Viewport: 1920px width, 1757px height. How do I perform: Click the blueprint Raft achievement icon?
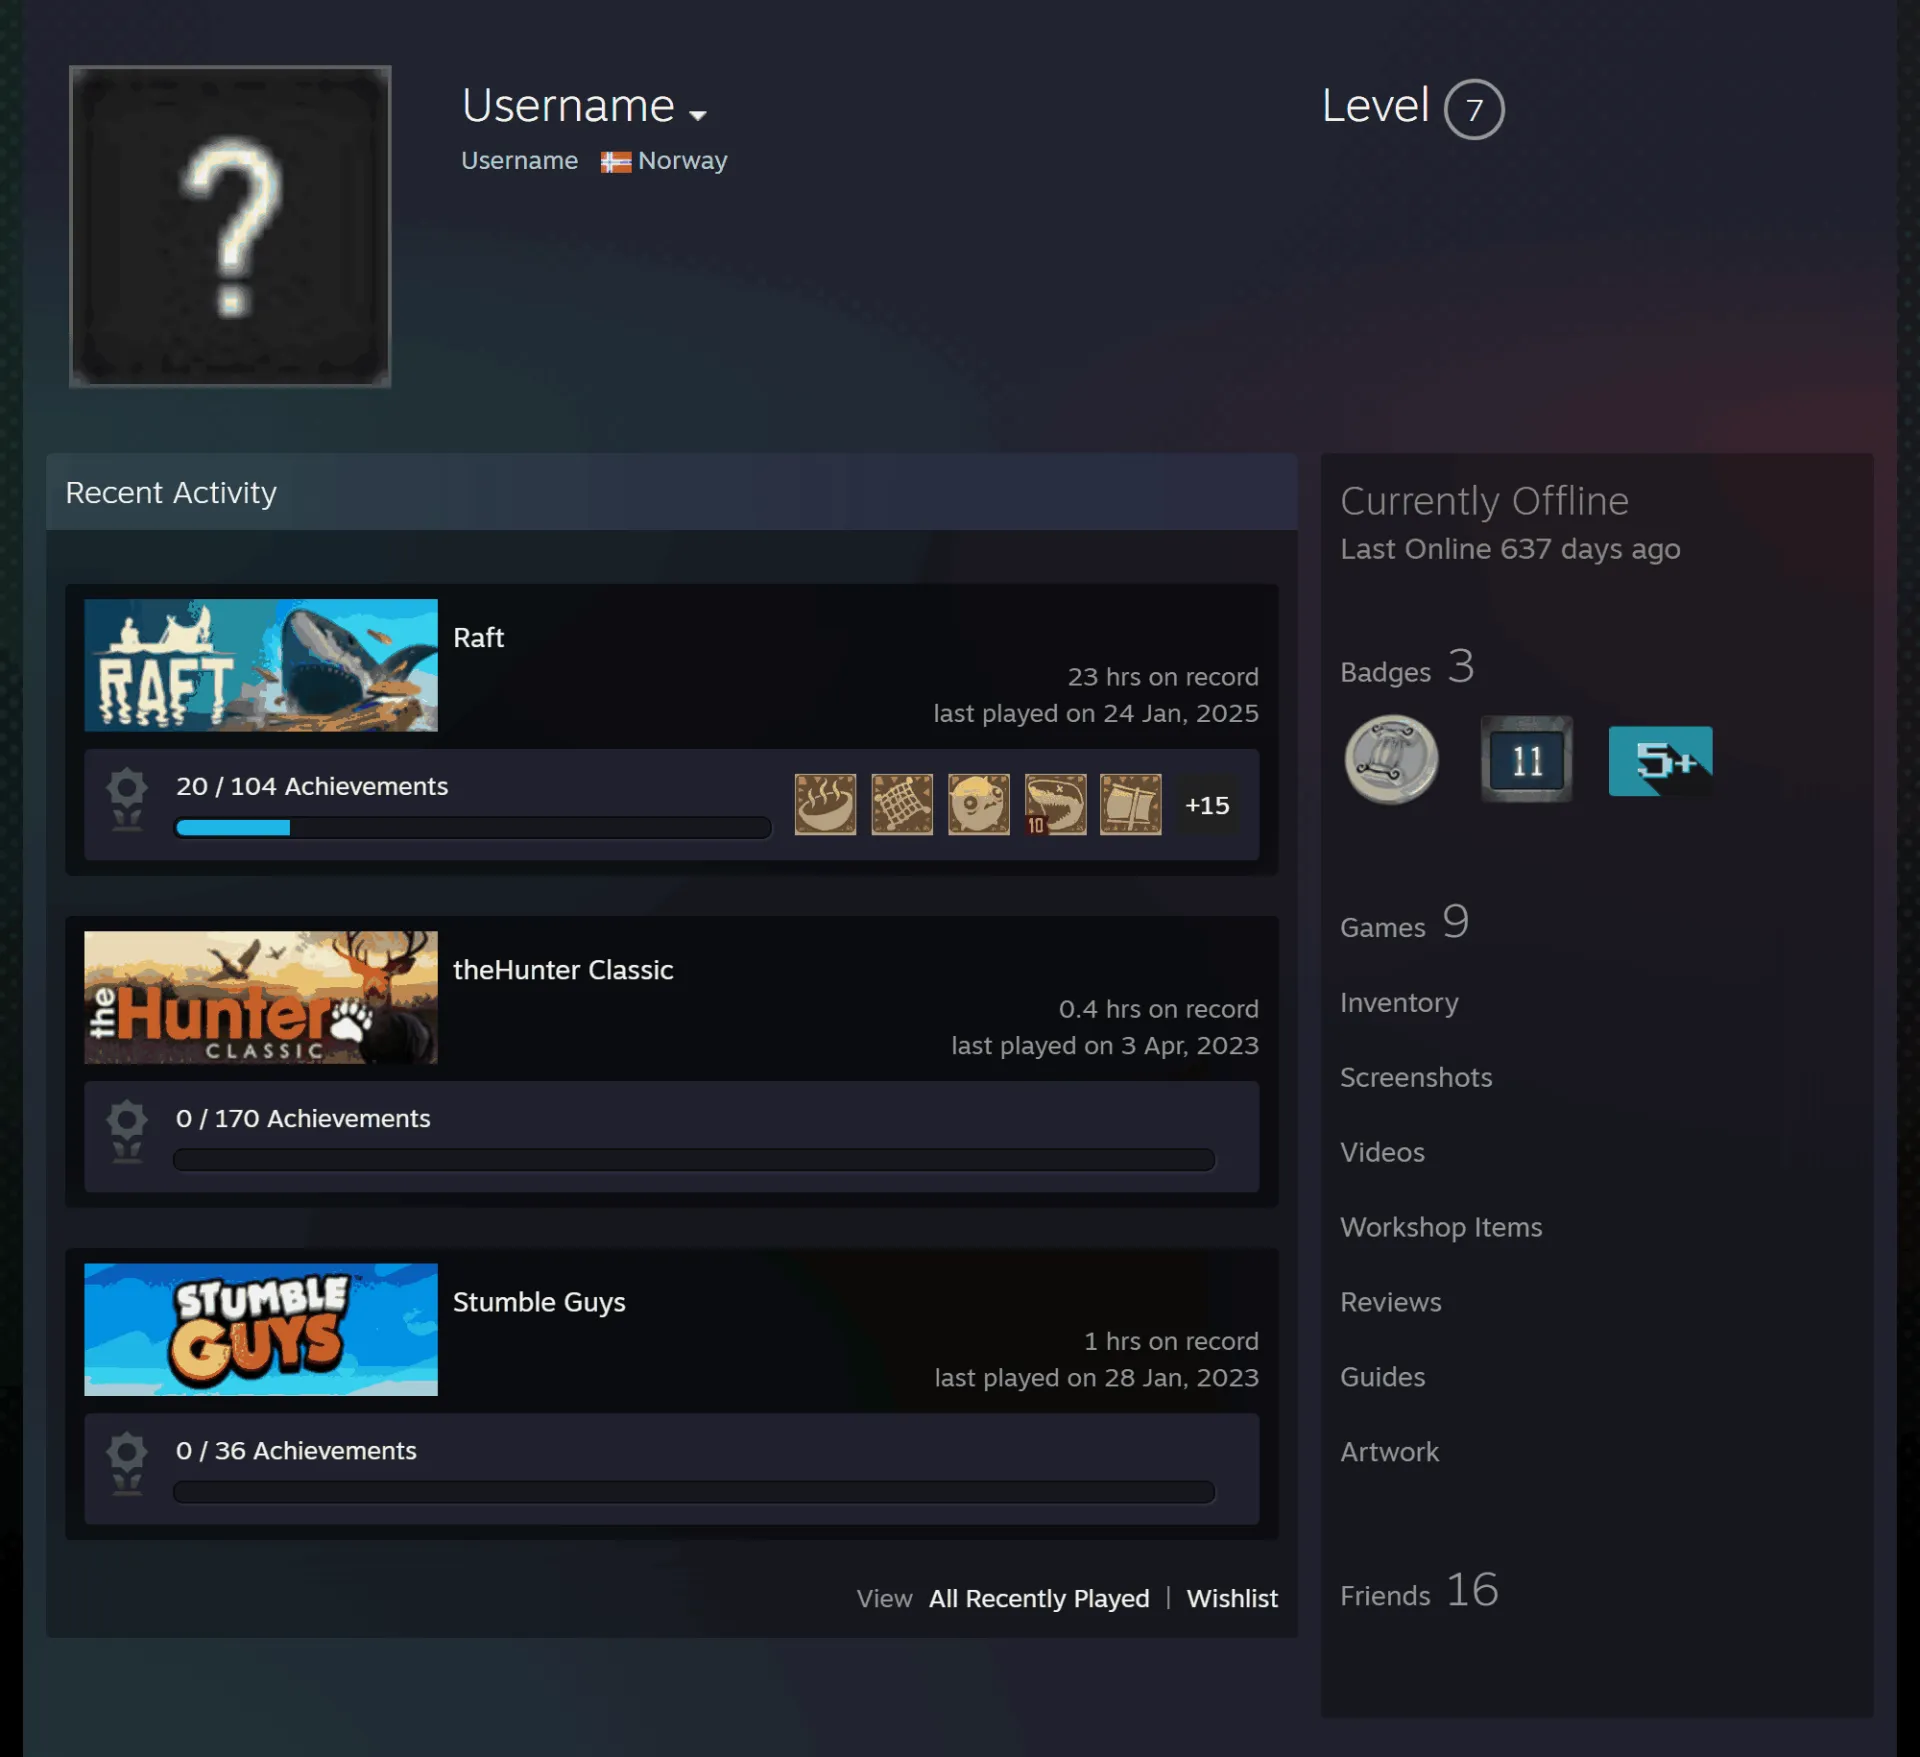pyautogui.click(x=1131, y=804)
